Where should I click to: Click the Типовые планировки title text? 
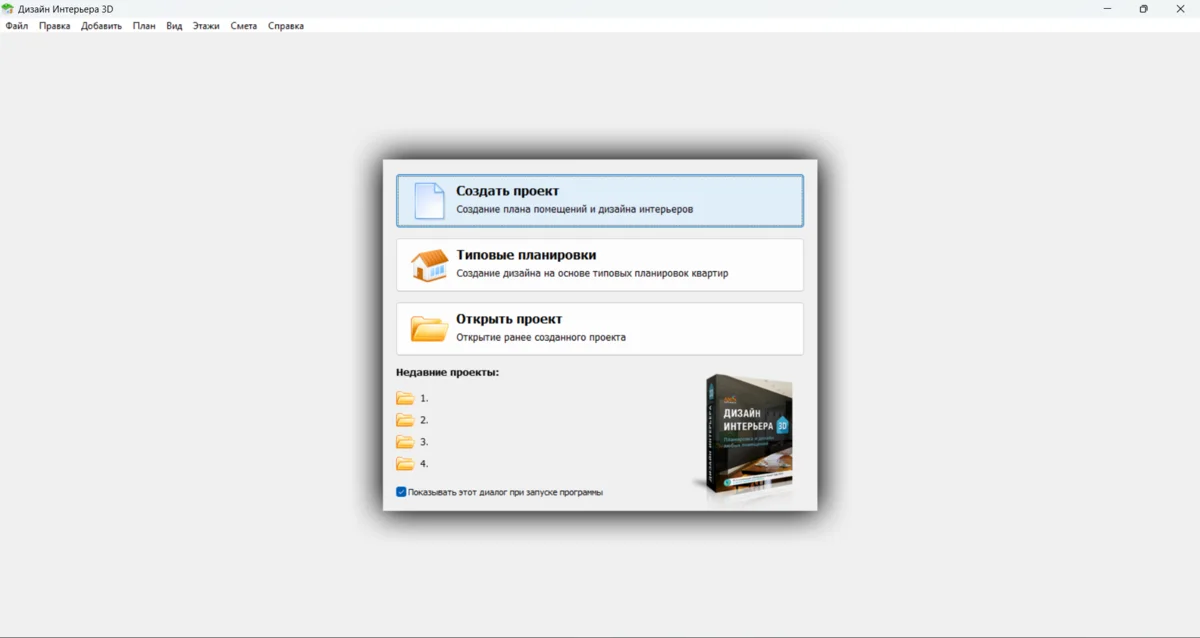click(526, 255)
